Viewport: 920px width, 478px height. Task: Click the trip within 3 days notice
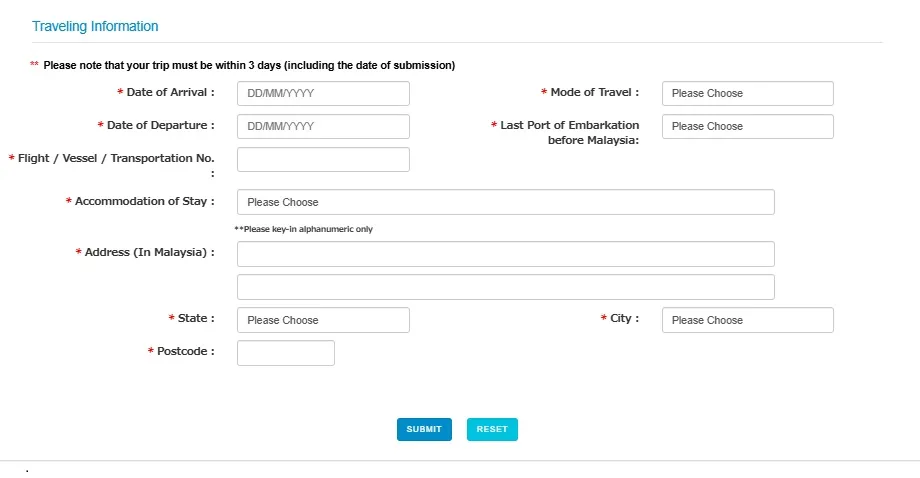(x=249, y=65)
